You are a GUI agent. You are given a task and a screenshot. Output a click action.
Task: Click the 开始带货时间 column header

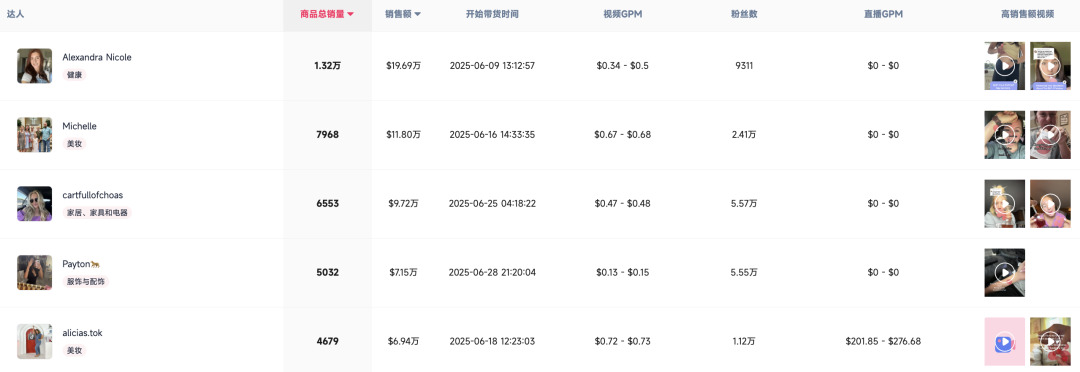point(492,14)
